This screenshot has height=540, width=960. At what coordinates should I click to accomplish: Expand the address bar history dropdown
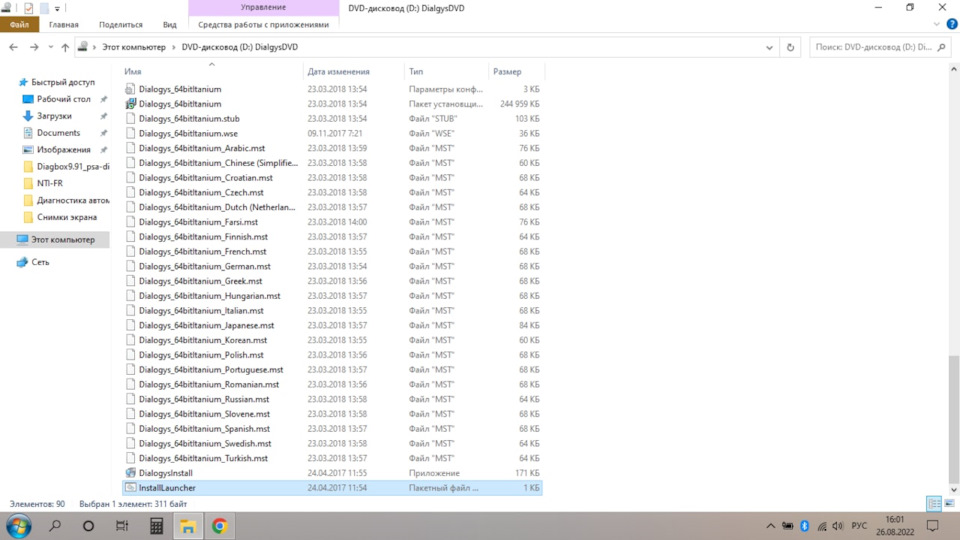769,47
